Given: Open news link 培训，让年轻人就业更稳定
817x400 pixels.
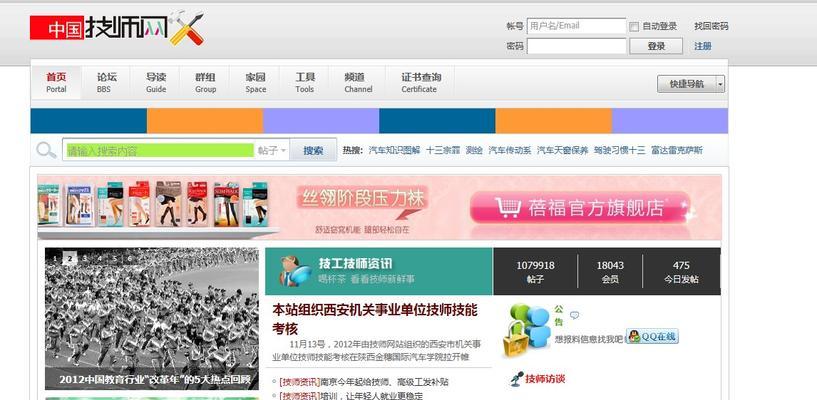Looking at the screenshot, I should coord(371,396).
